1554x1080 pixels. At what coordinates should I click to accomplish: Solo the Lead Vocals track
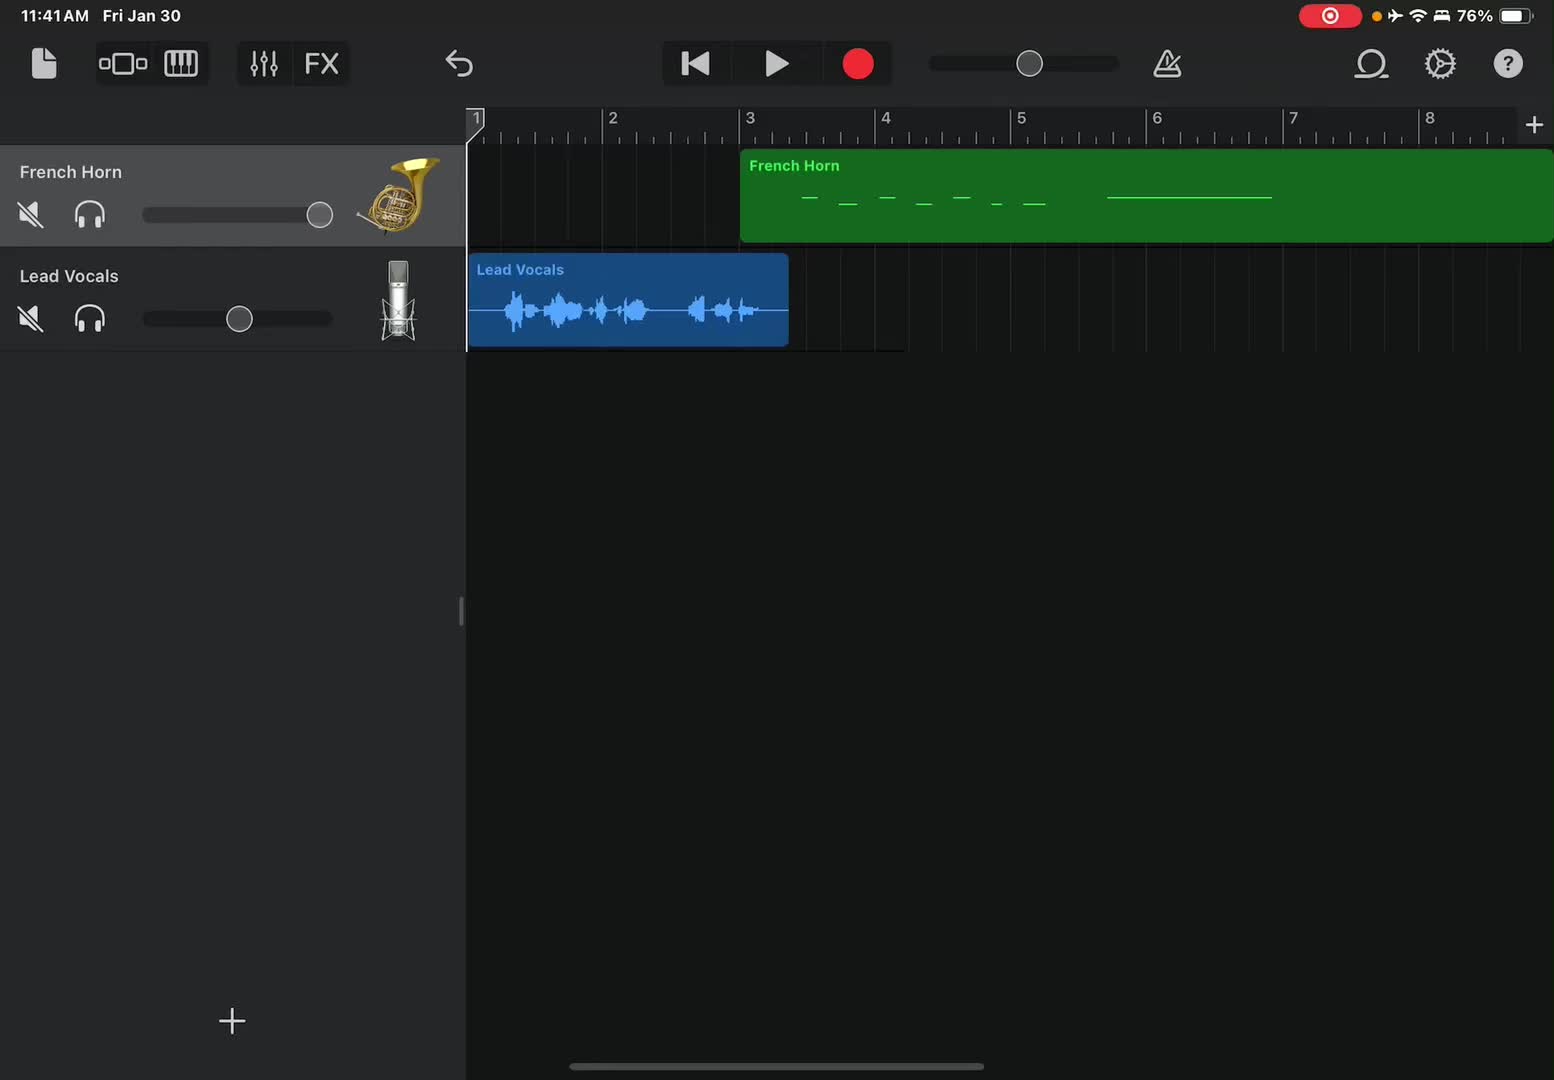pyautogui.click(x=90, y=318)
